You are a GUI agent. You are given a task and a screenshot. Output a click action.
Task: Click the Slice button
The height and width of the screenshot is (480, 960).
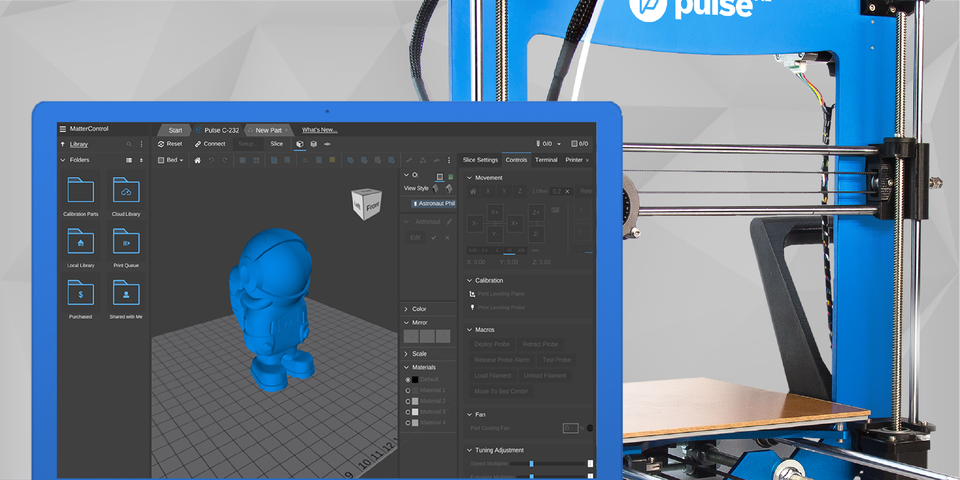(x=277, y=144)
